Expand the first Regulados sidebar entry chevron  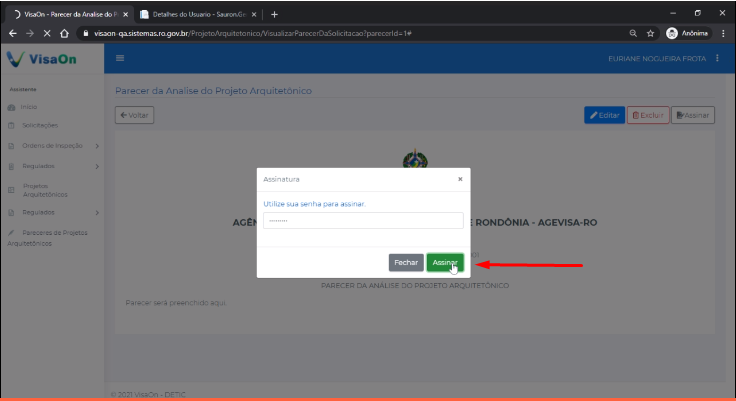[x=97, y=166]
